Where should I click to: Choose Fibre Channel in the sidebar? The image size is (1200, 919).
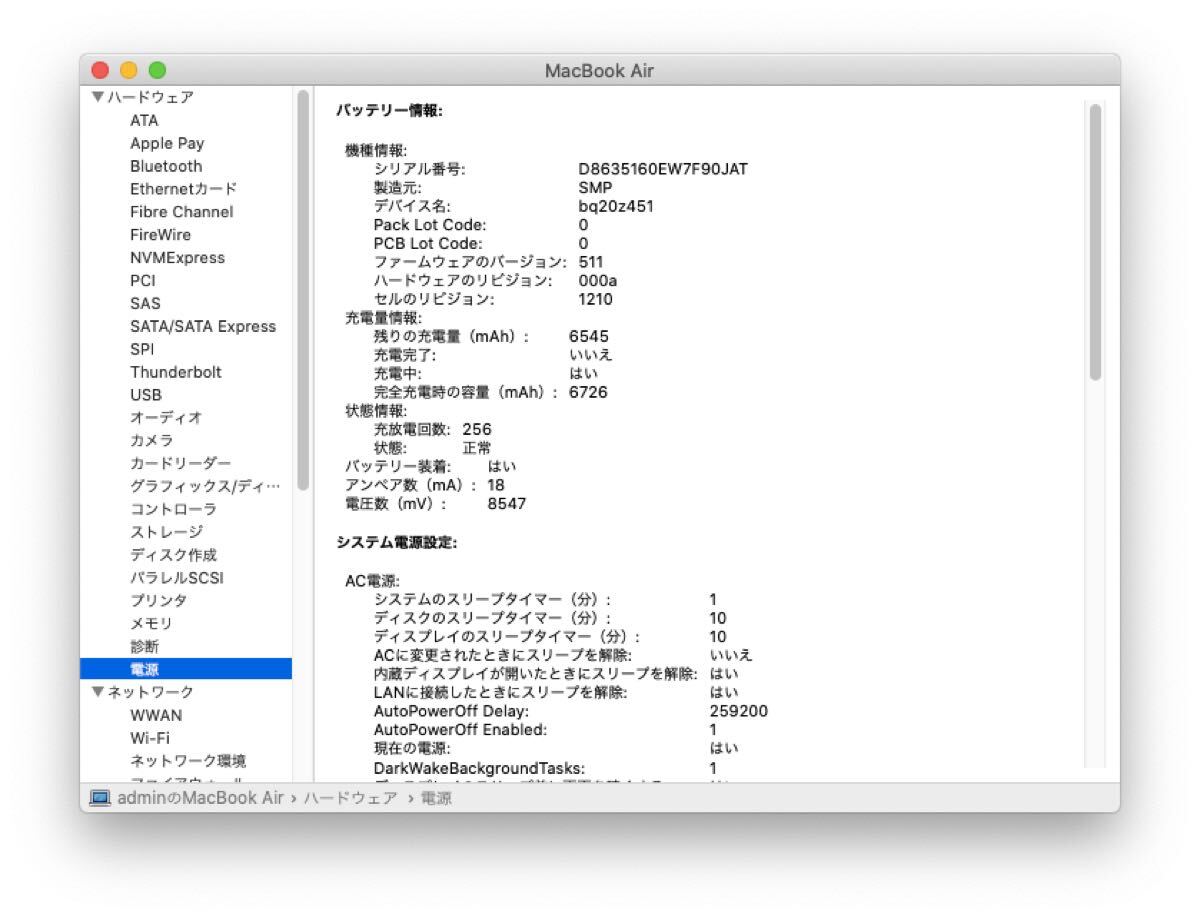(181, 212)
